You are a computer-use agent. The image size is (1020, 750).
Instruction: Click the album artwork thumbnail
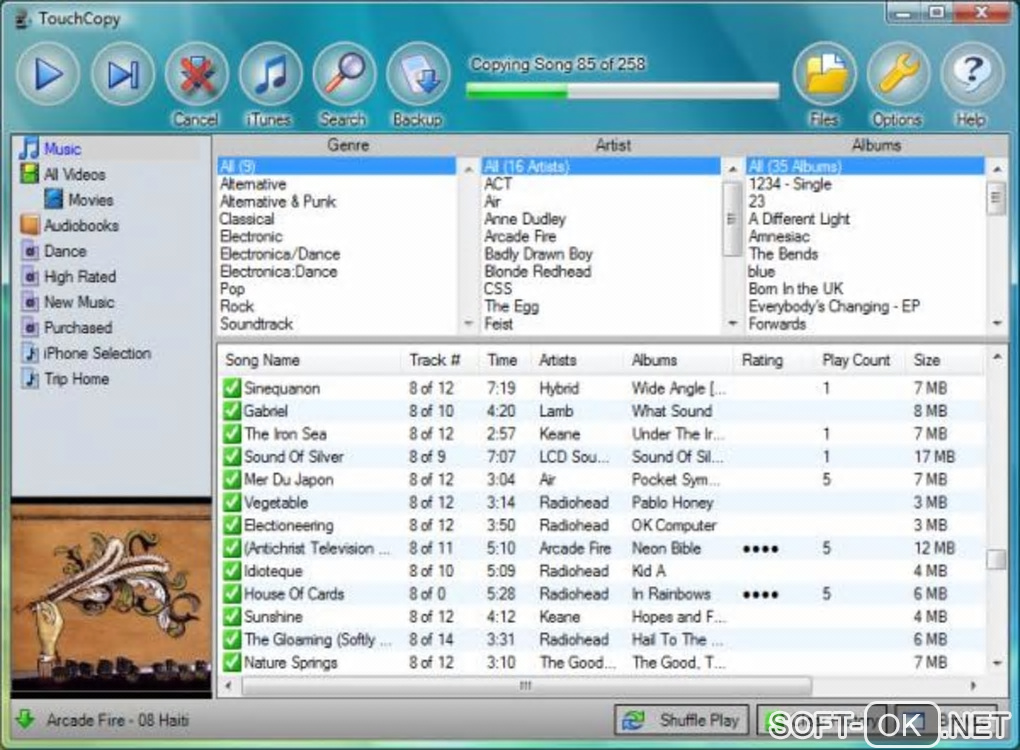111,598
